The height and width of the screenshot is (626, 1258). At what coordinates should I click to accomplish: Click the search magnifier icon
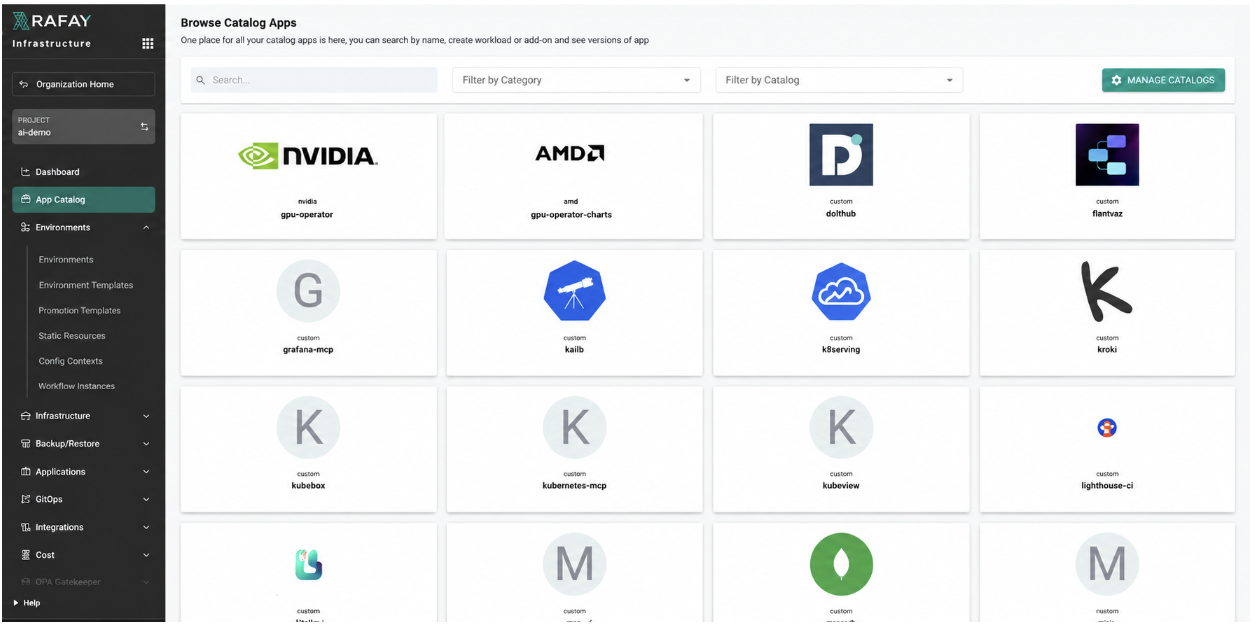click(200, 80)
